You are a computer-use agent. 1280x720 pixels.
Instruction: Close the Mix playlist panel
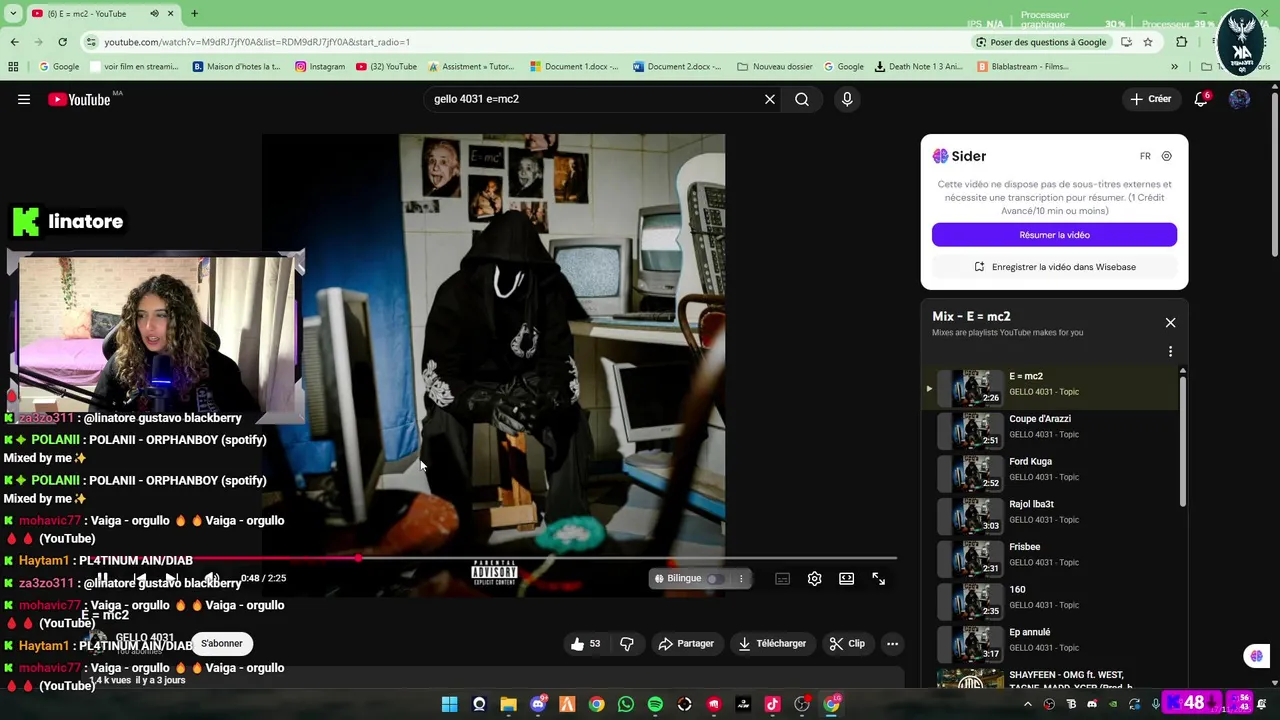point(1170,323)
